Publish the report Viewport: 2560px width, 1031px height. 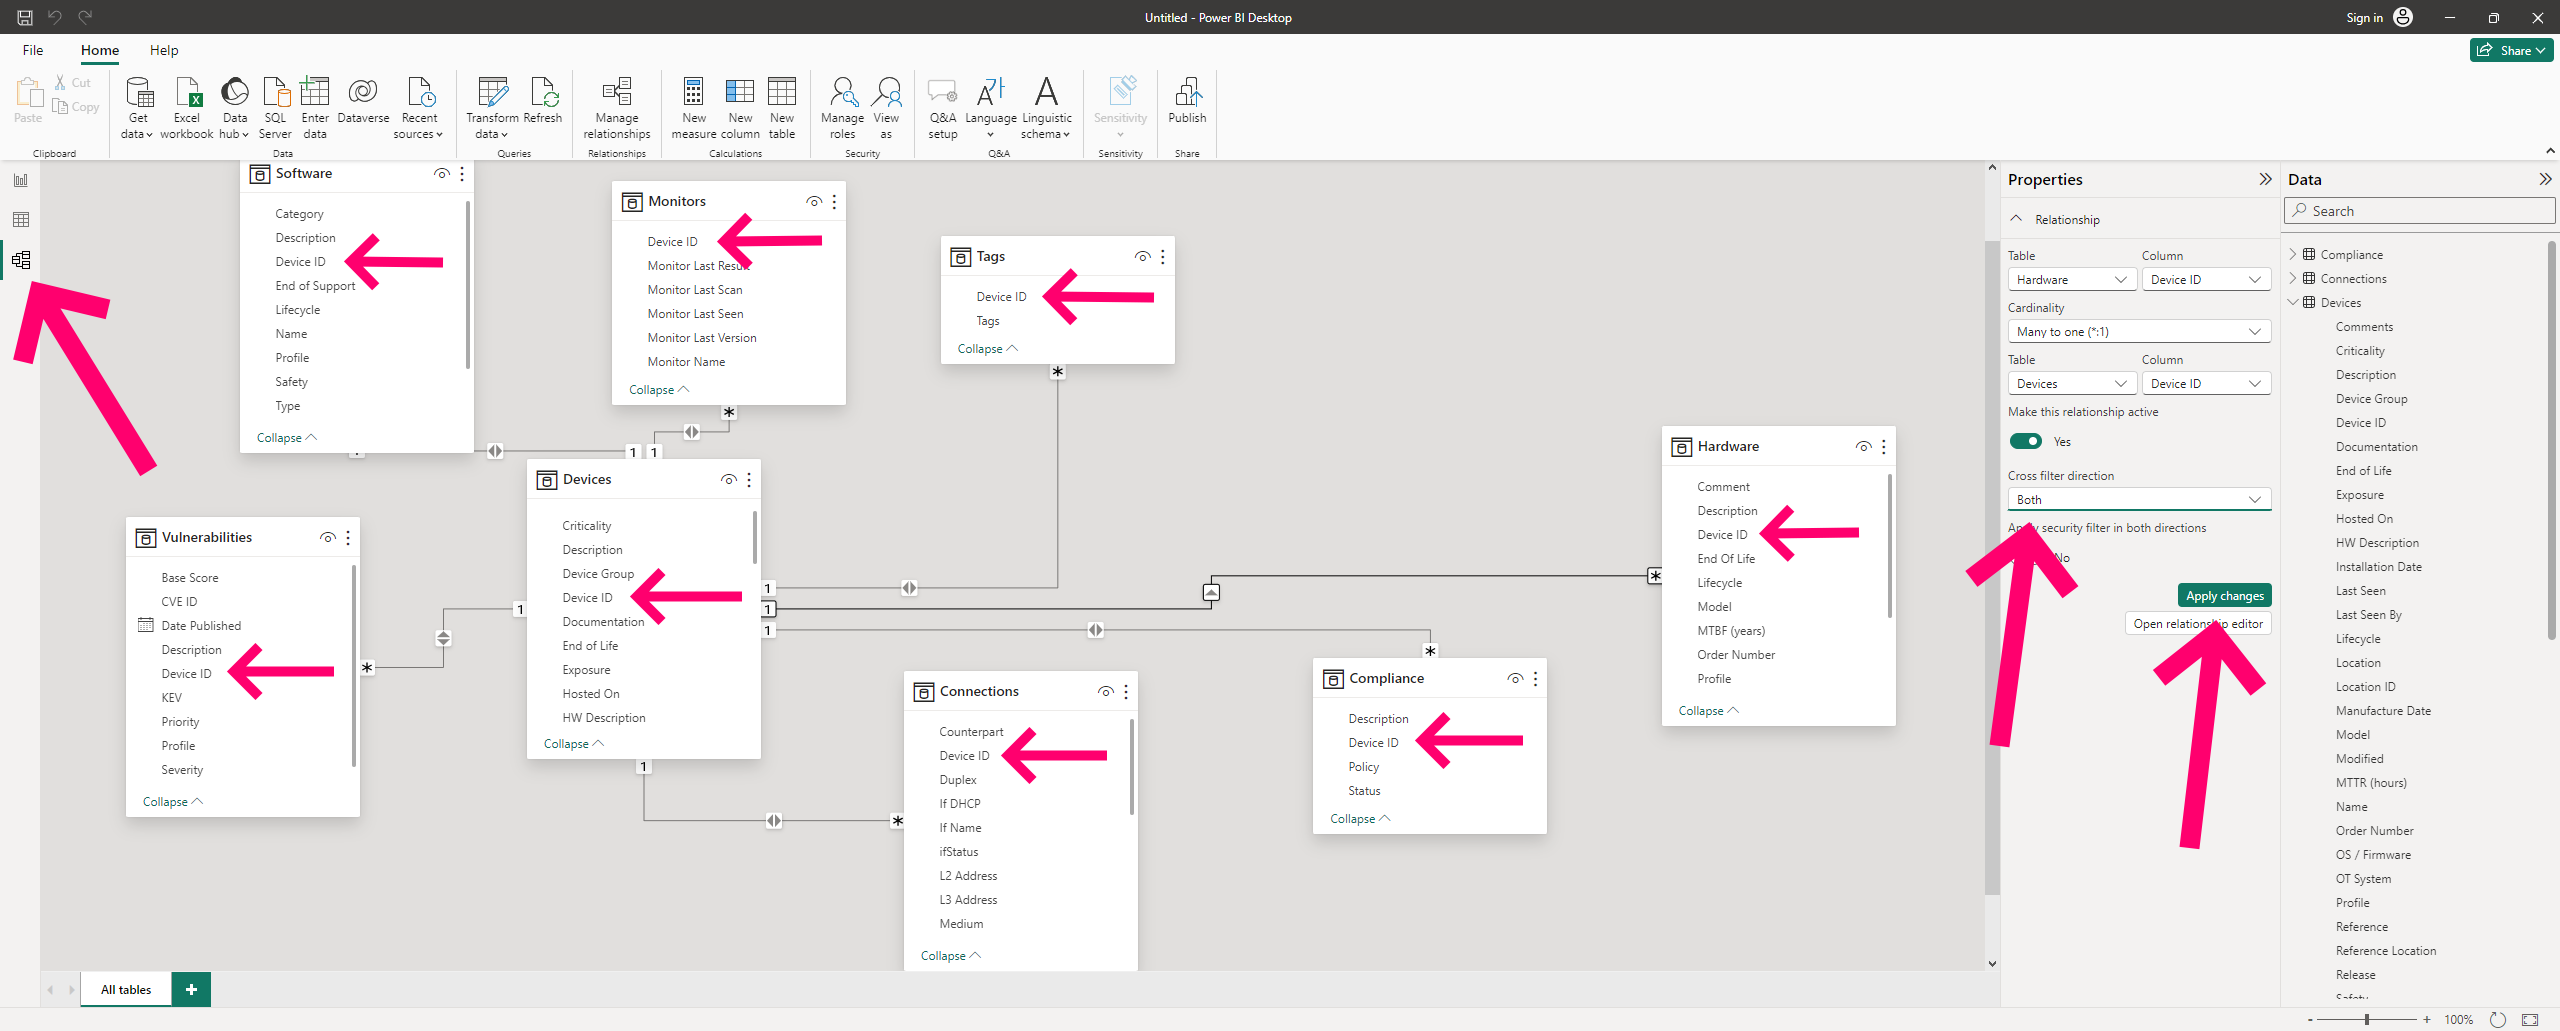pyautogui.click(x=1187, y=101)
